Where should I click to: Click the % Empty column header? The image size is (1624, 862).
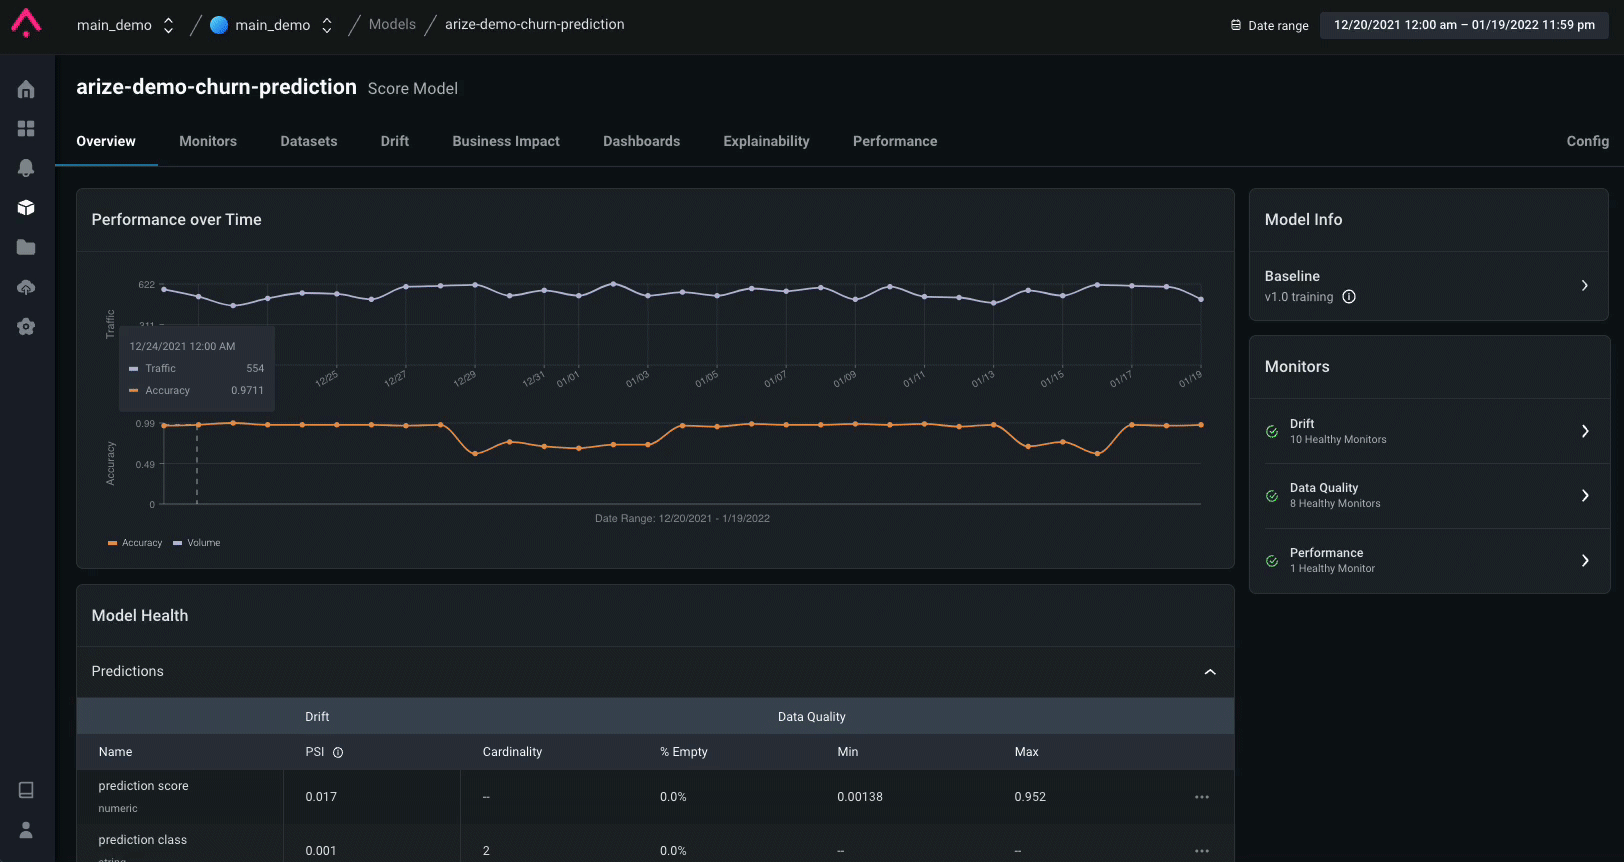[684, 752]
